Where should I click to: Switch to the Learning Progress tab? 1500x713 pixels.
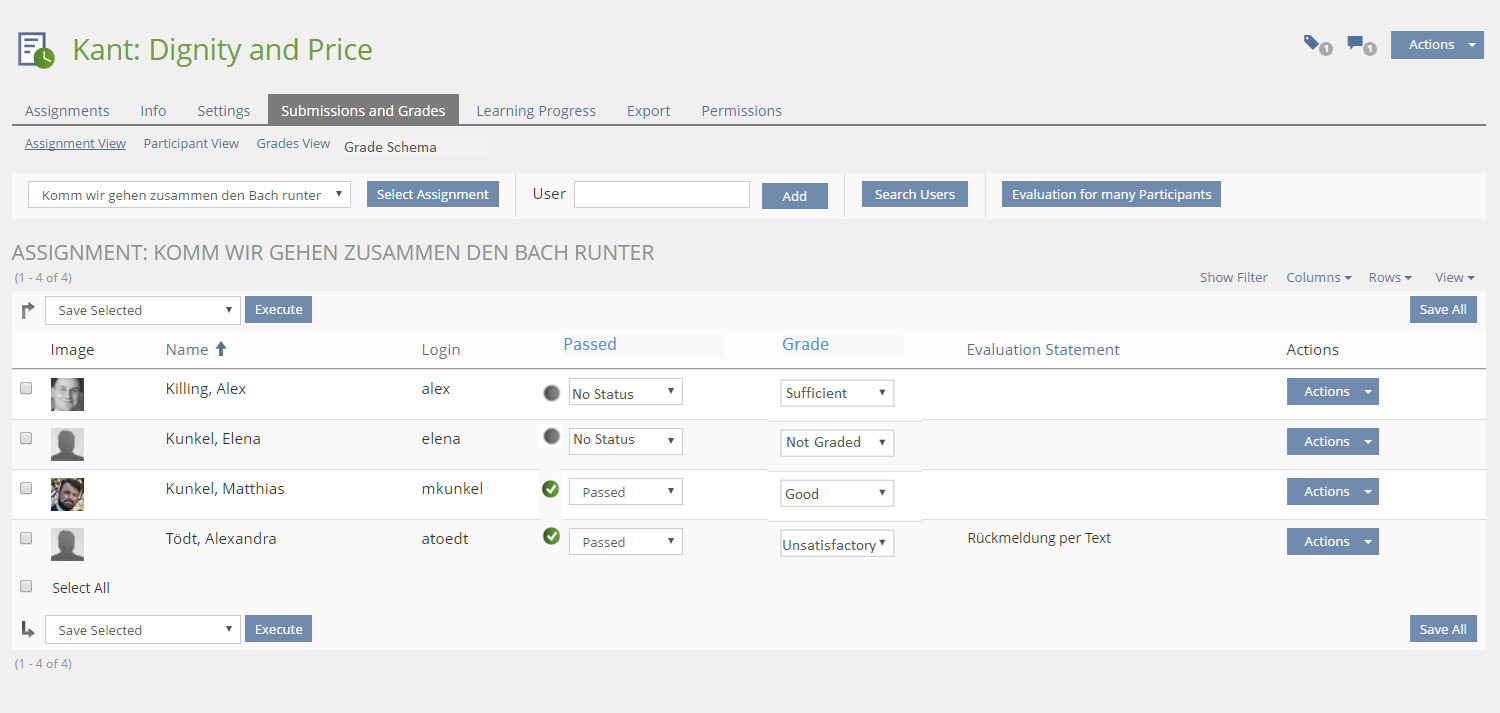pos(535,111)
